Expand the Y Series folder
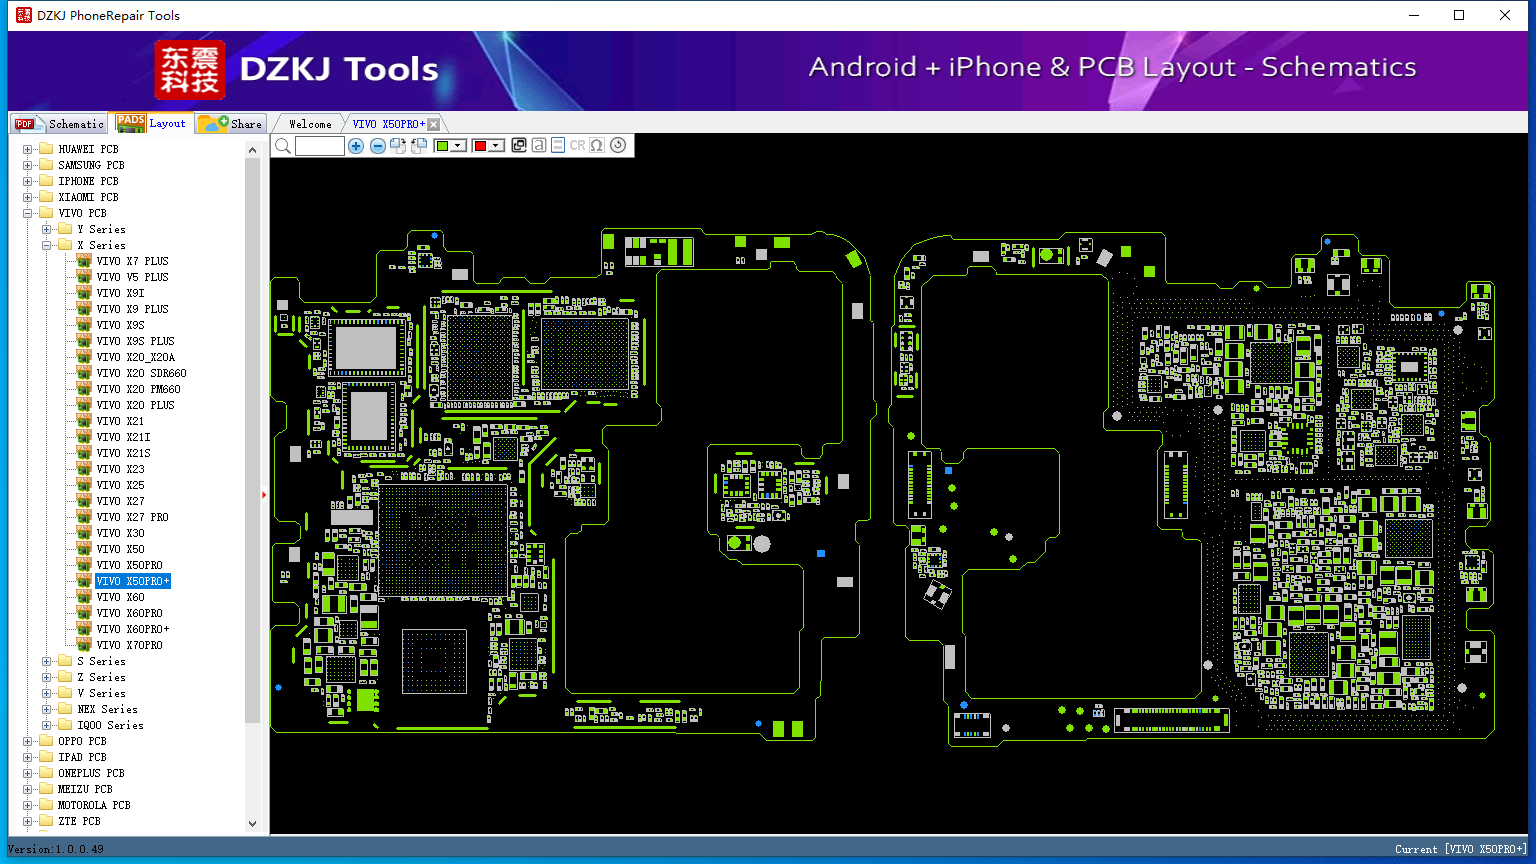Image resolution: width=1536 pixels, height=864 pixels. [x=47, y=229]
